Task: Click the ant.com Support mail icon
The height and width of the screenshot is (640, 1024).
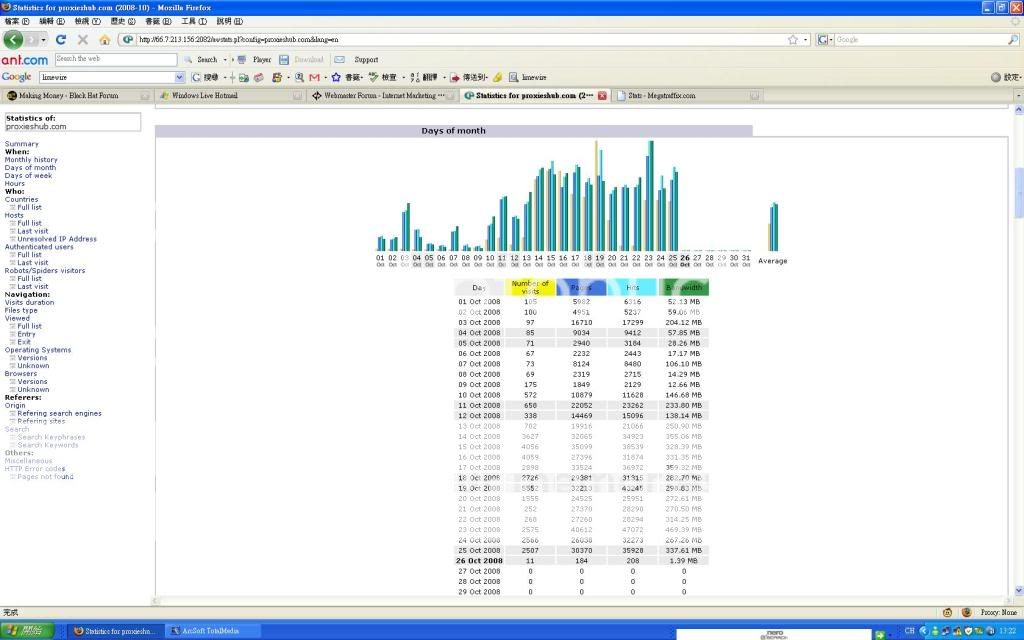Action: coord(340,59)
